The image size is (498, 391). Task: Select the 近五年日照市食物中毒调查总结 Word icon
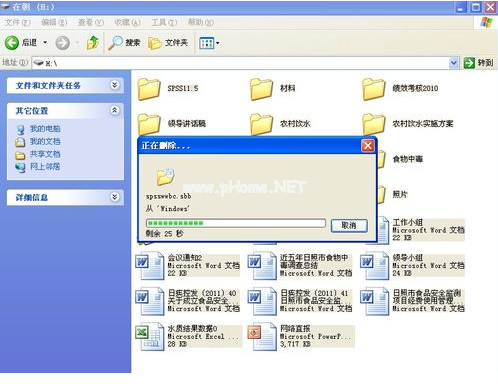[262, 266]
